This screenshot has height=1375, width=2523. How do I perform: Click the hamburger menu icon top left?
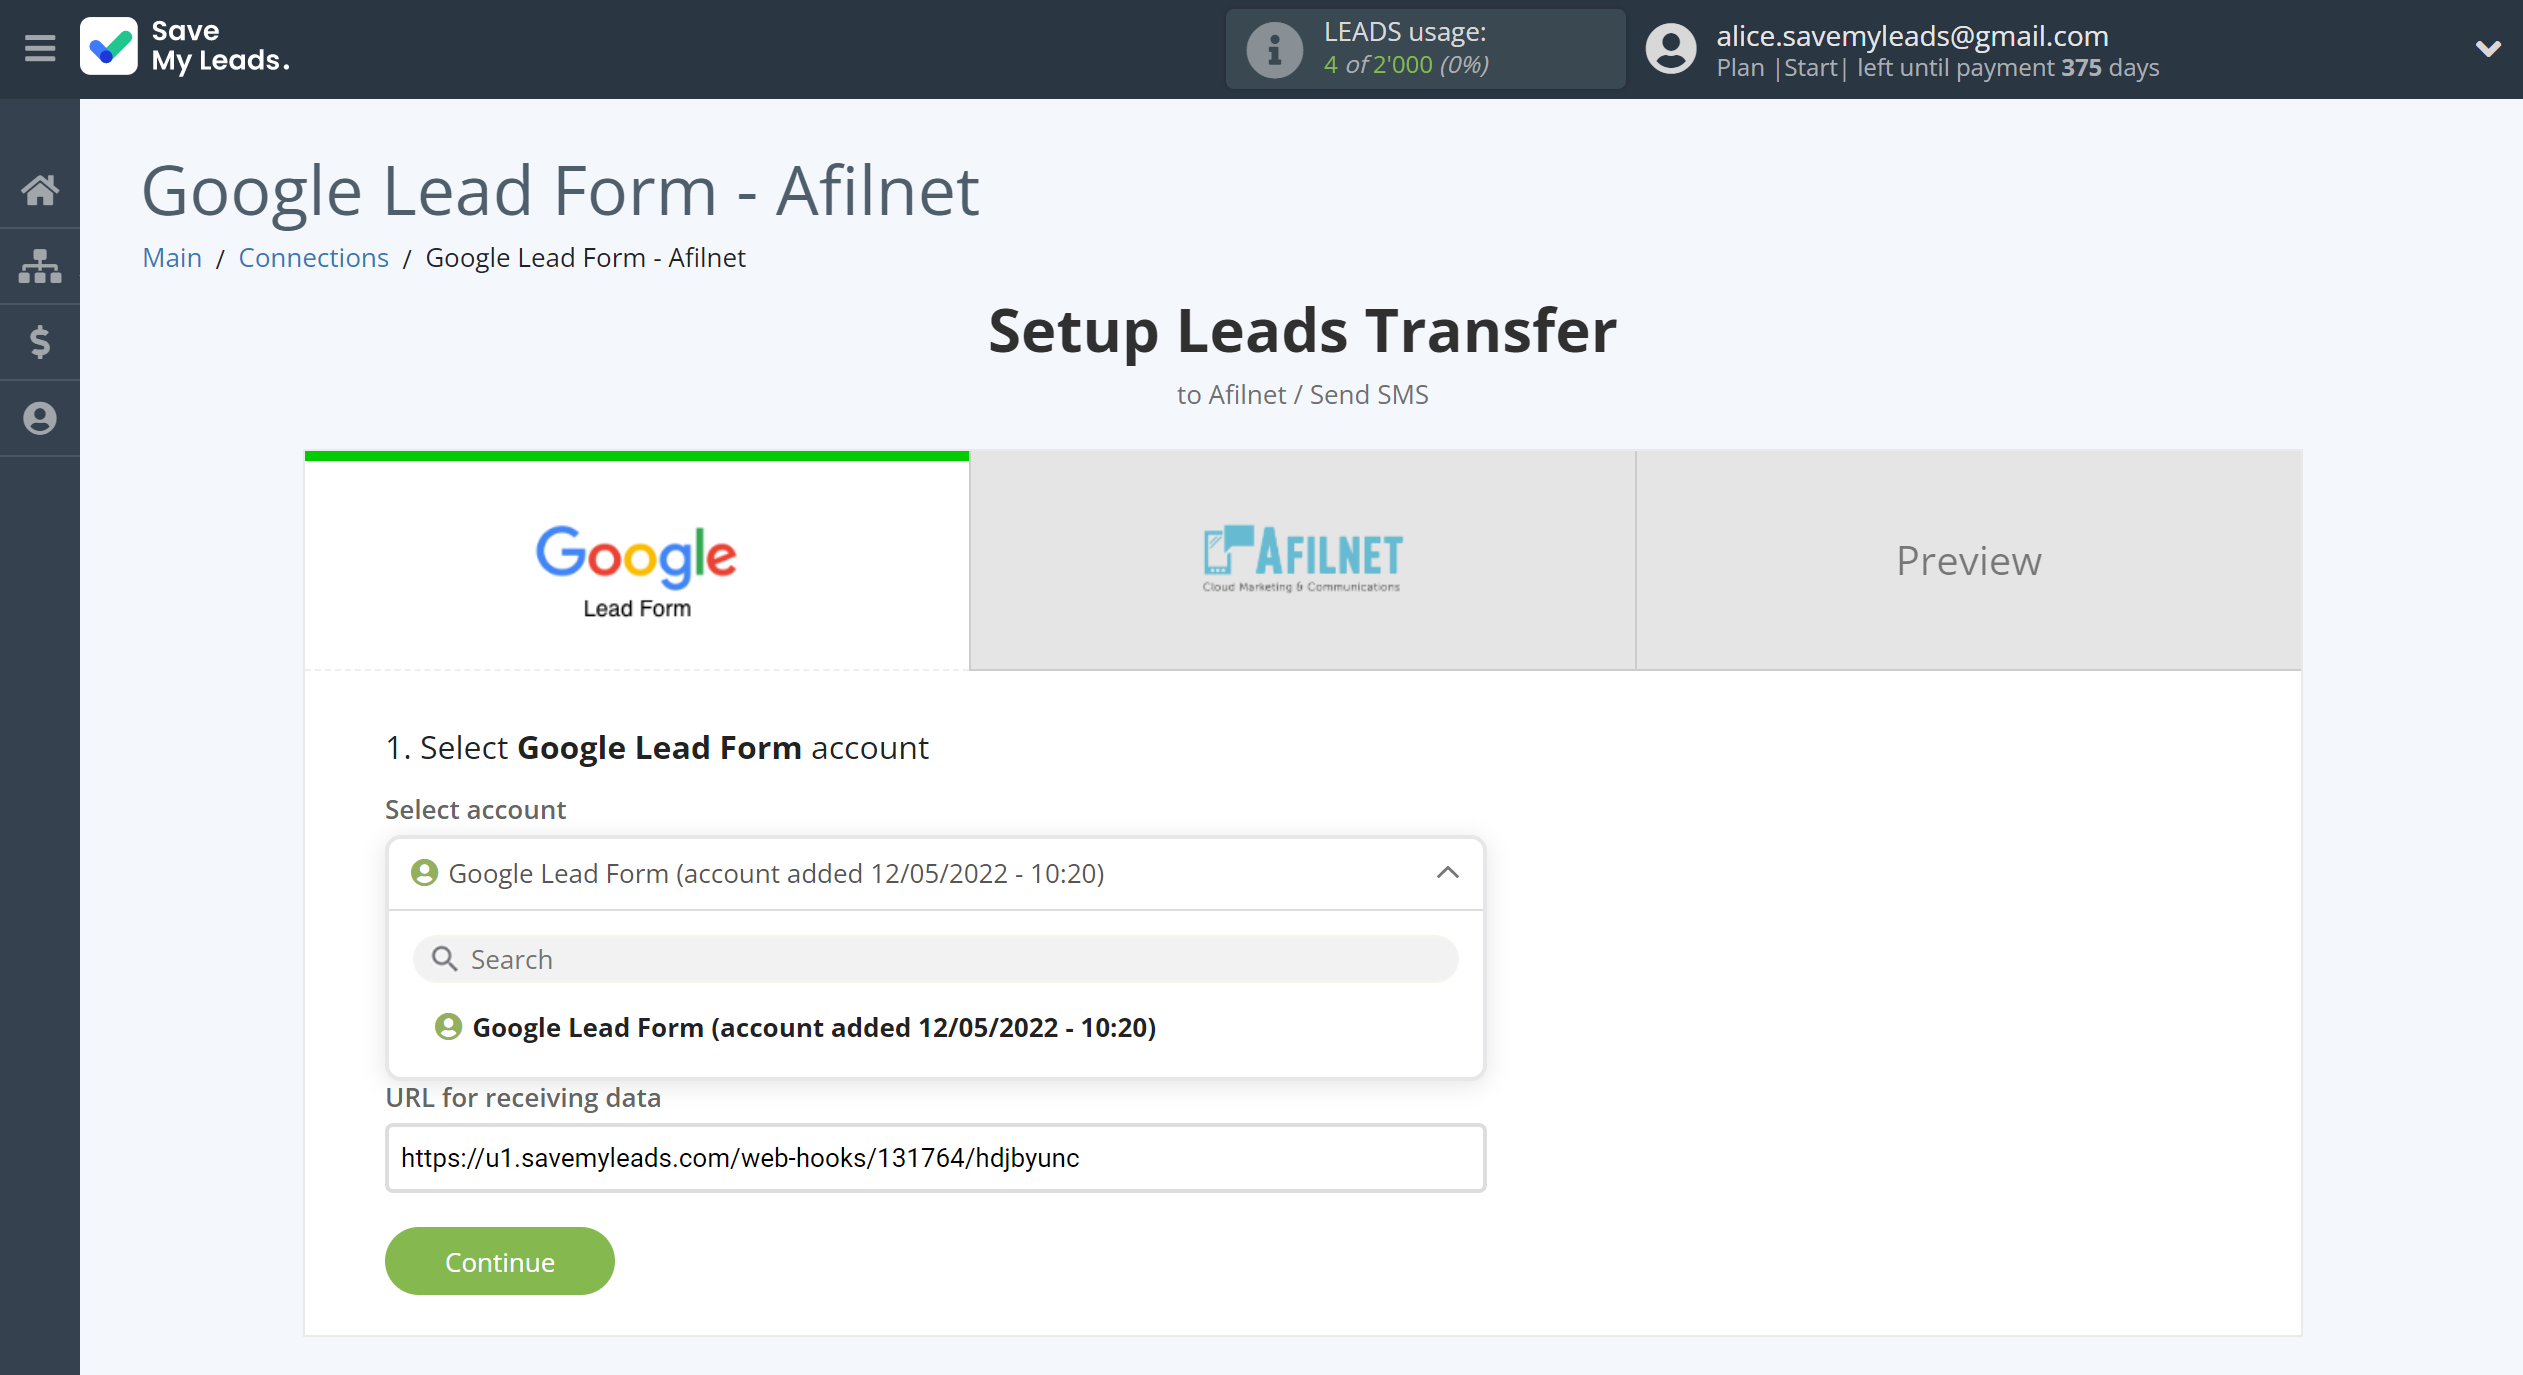coord(39,47)
